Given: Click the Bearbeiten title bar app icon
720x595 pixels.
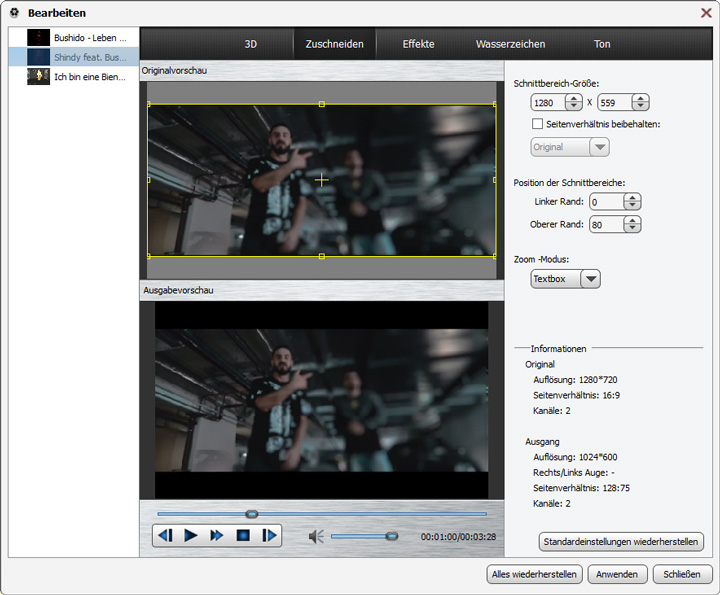Looking at the screenshot, I should [14, 13].
